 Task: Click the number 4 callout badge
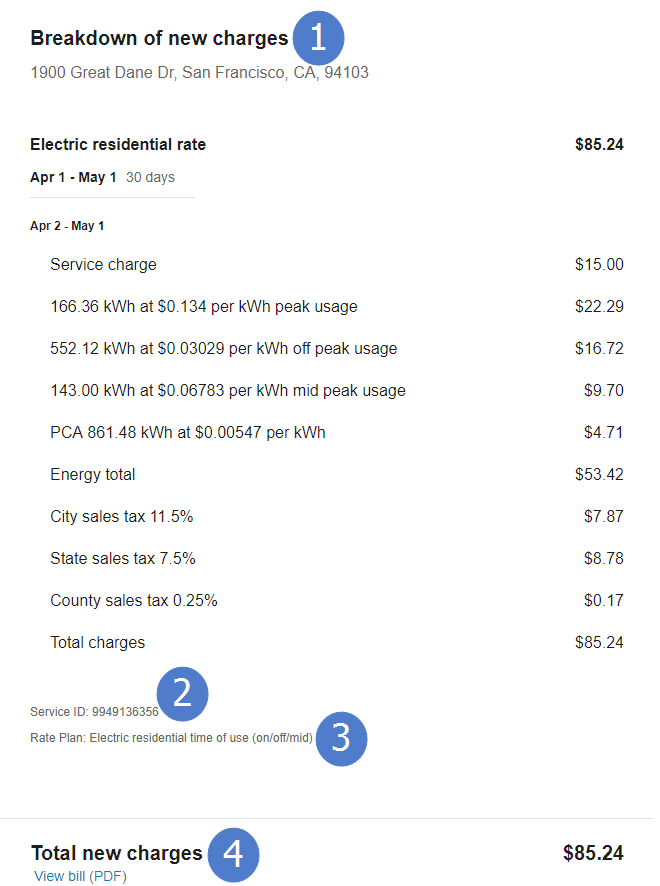point(232,855)
